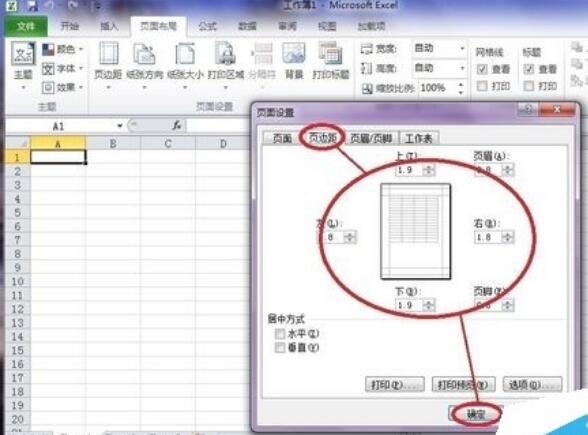Open the 打印标题 print titles icon
This screenshot has height=435, width=588.
pyautogui.click(x=330, y=60)
